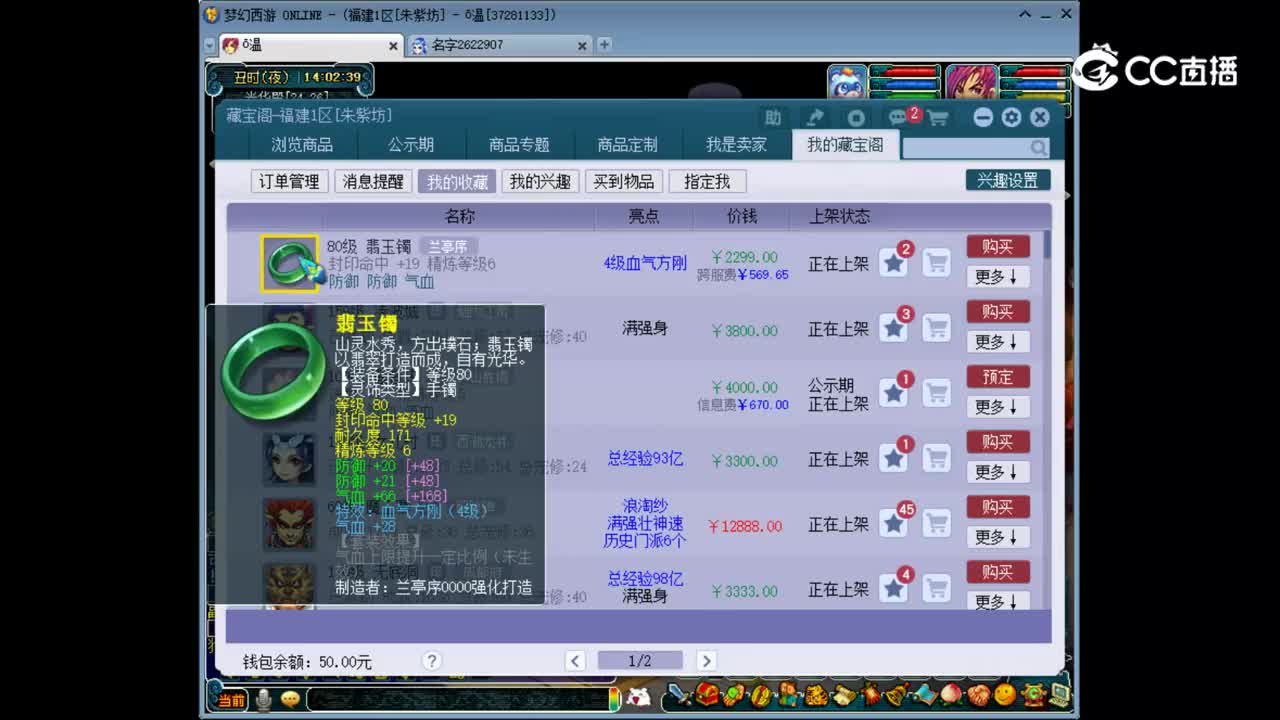
Task: Toggle the favorite star on the ¥12888.00 row
Action: click(x=894, y=523)
